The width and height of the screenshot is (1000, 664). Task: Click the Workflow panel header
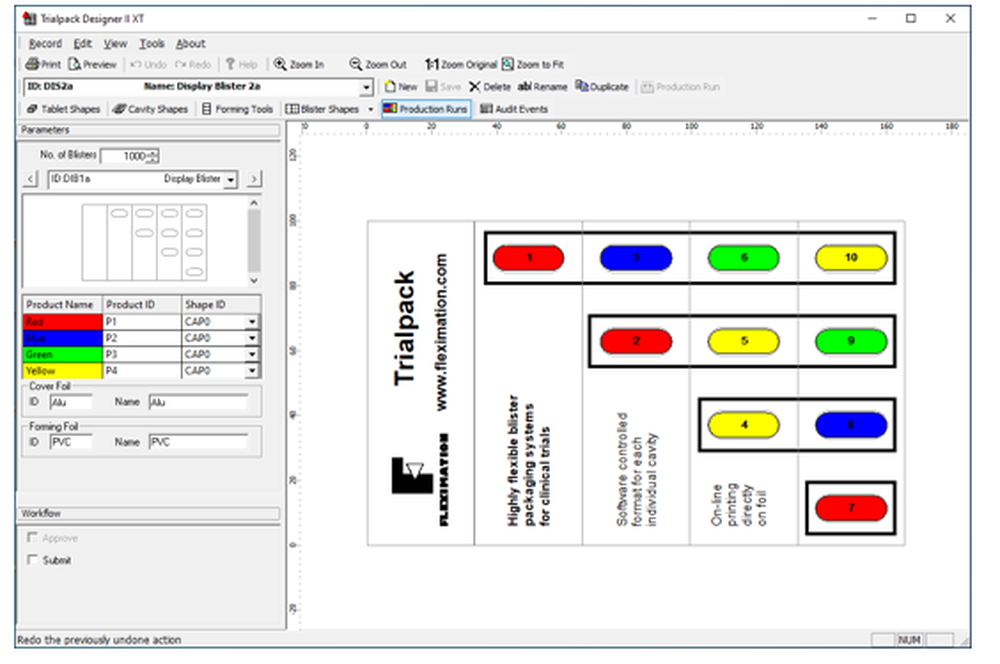click(x=148, y=513)
